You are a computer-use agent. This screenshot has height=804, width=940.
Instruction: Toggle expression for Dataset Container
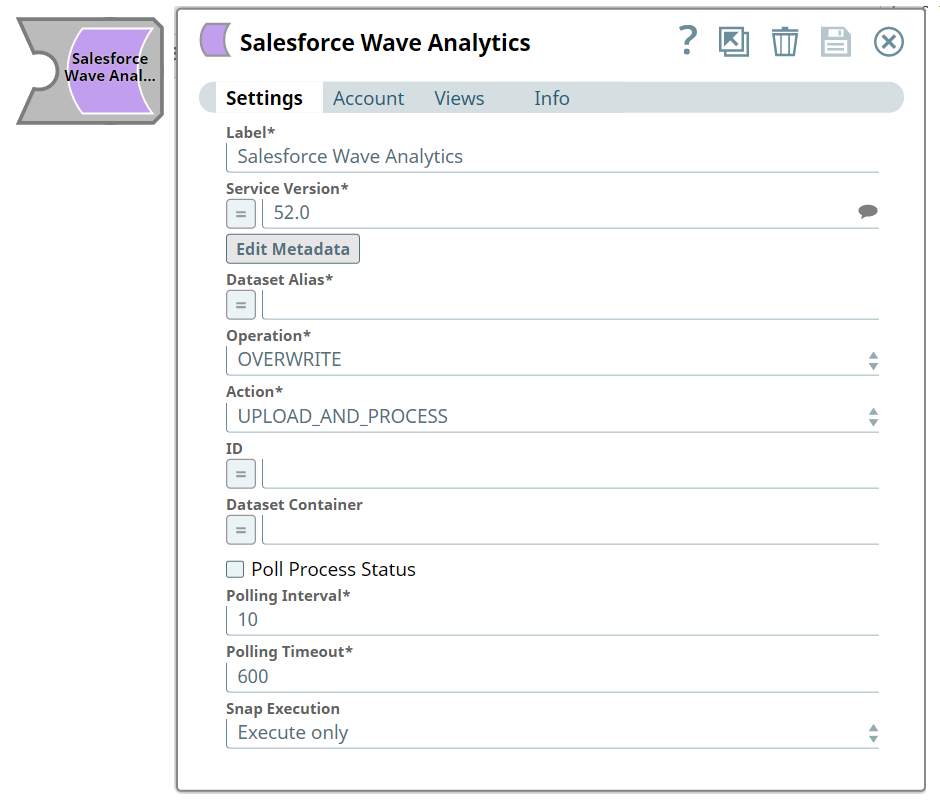(241, 530)
